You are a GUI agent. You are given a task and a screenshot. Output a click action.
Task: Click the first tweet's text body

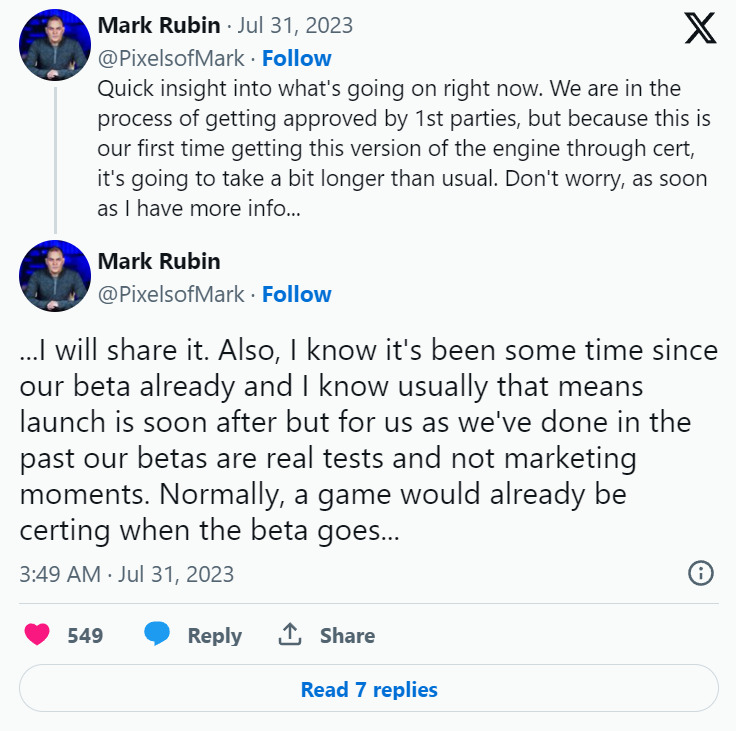[400, 150]
